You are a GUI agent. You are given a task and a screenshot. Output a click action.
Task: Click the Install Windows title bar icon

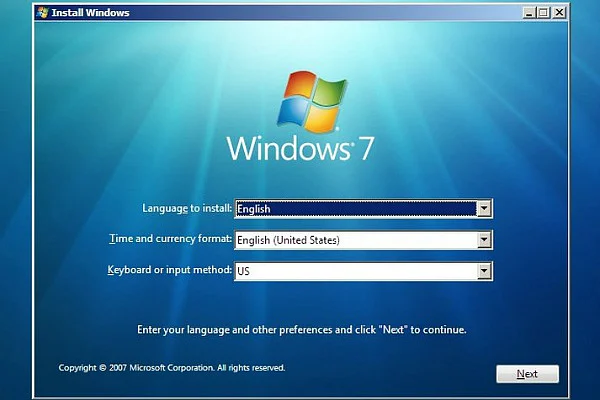tap(42, 13)
